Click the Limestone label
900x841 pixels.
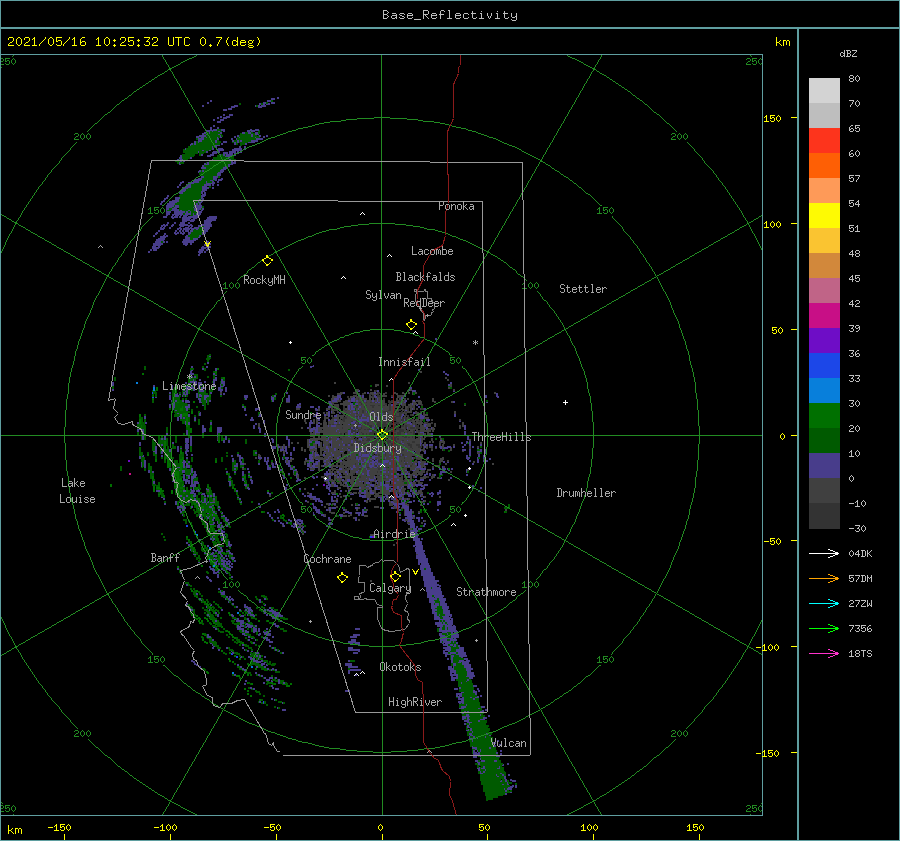pos(189,386)
